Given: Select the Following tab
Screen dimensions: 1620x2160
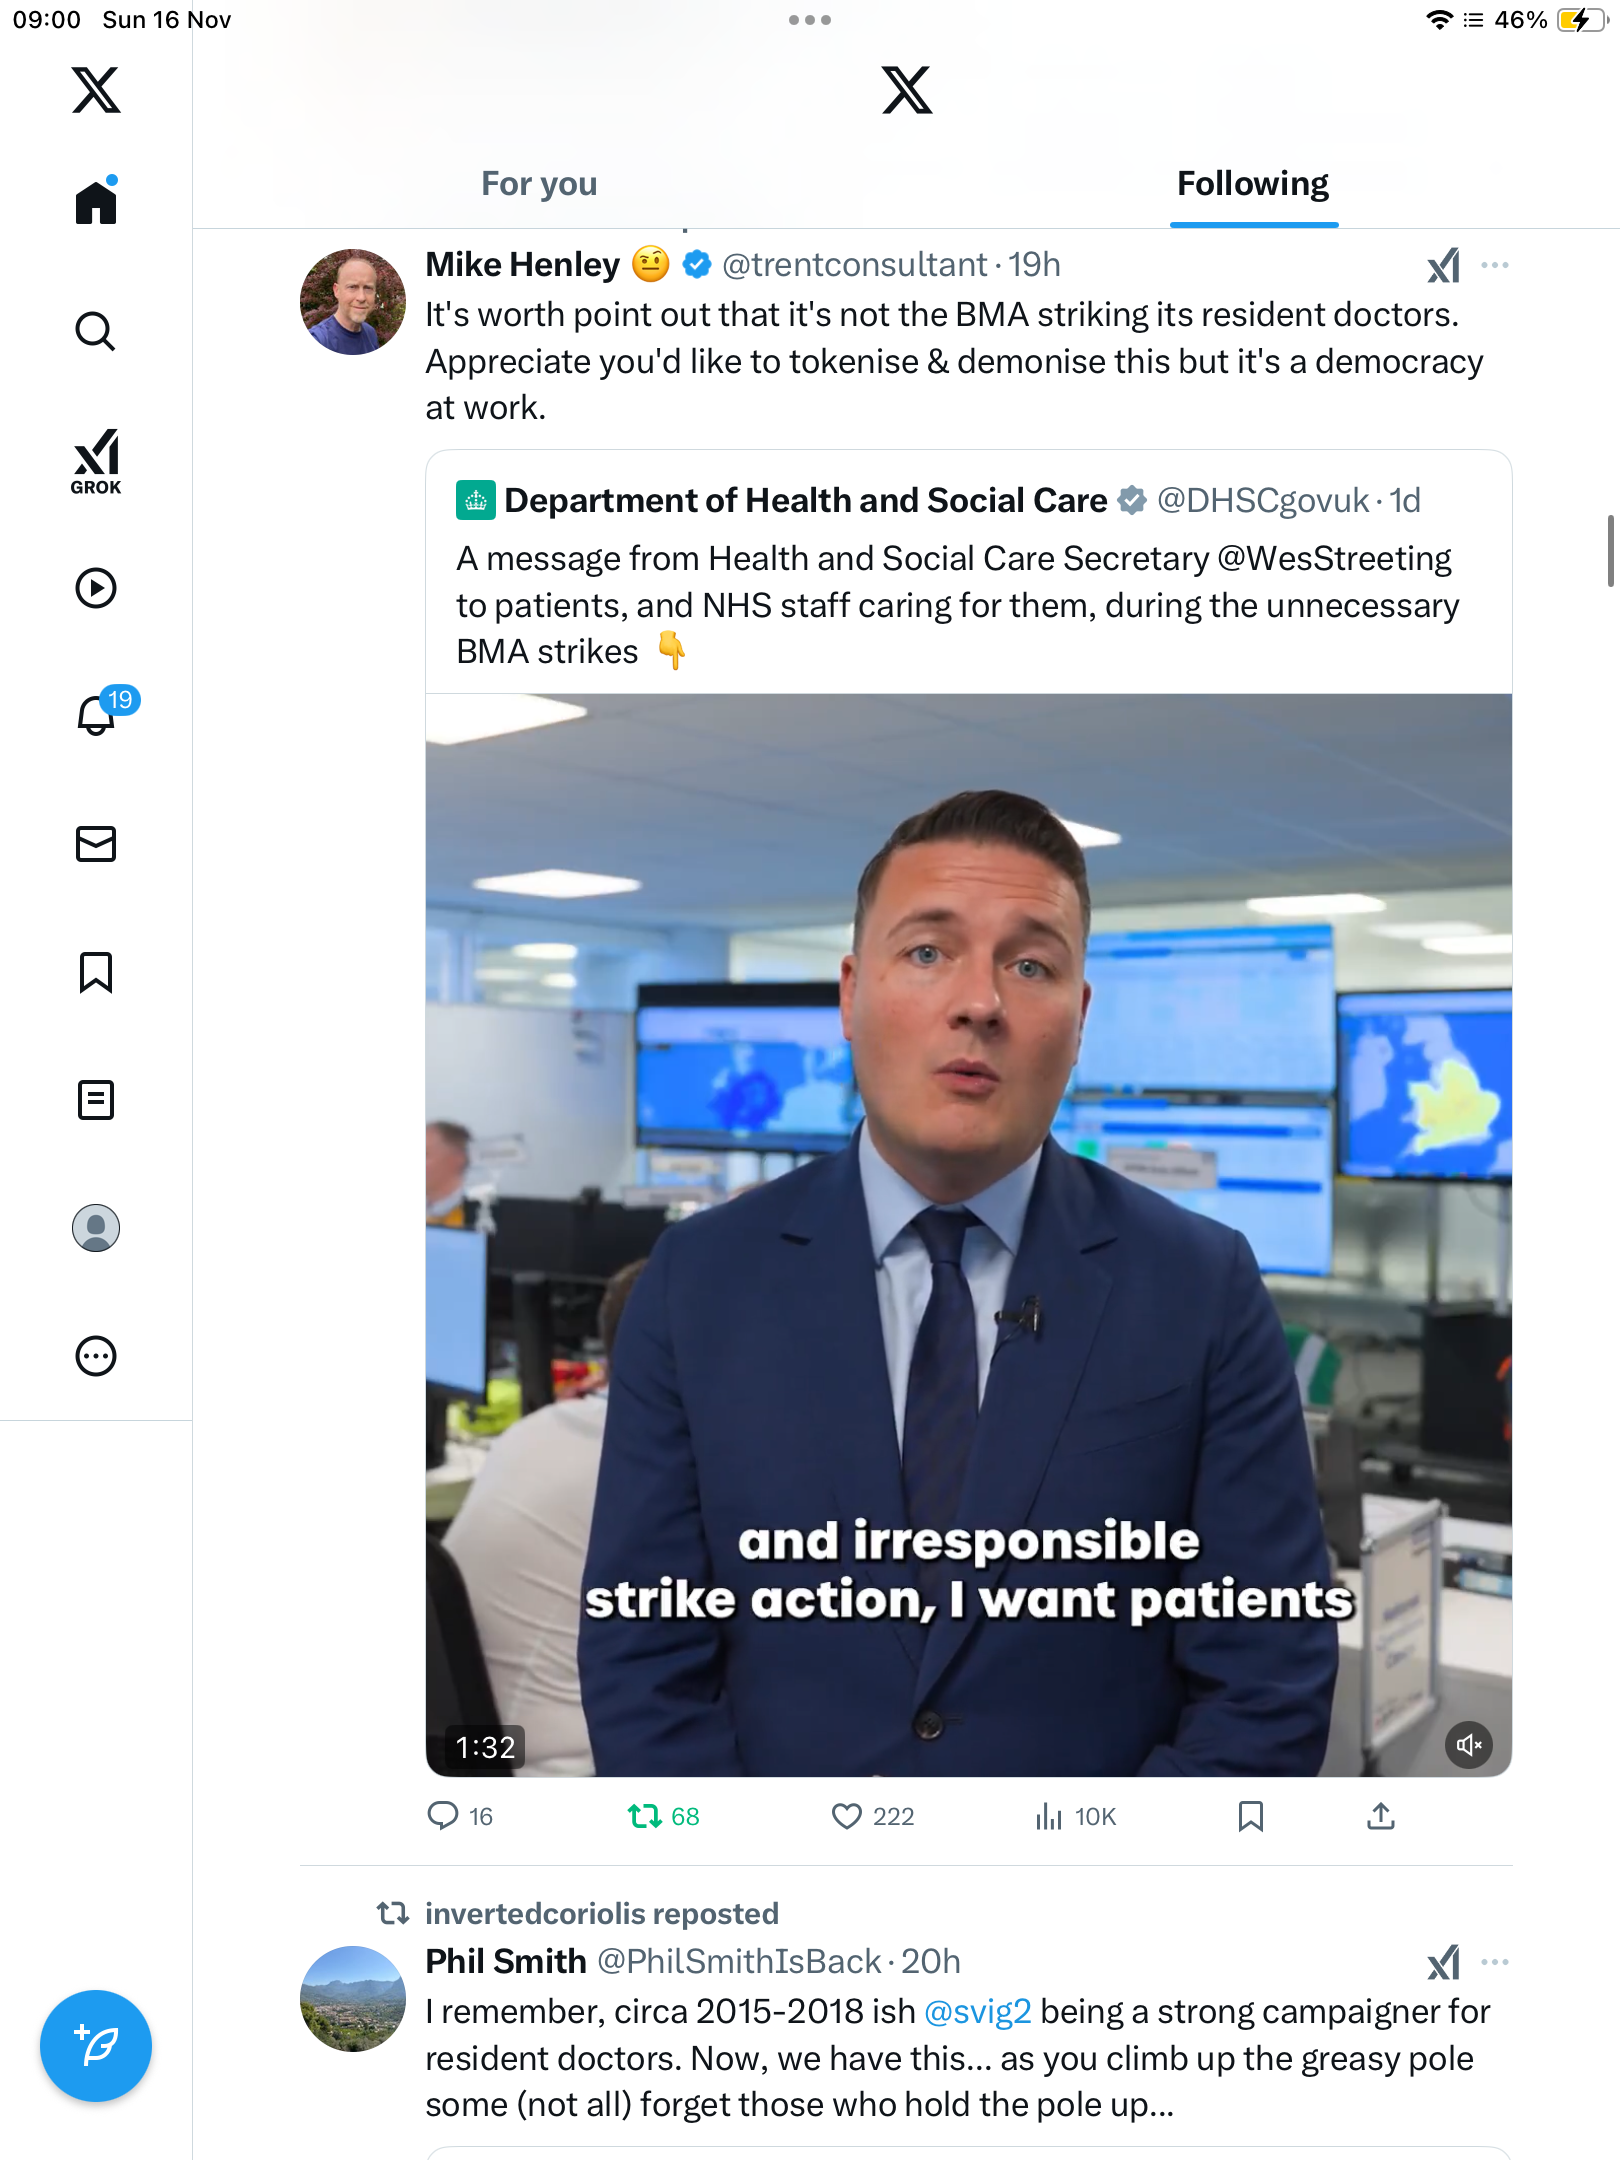Looking at the screenshot, I should coord(1252,184).
